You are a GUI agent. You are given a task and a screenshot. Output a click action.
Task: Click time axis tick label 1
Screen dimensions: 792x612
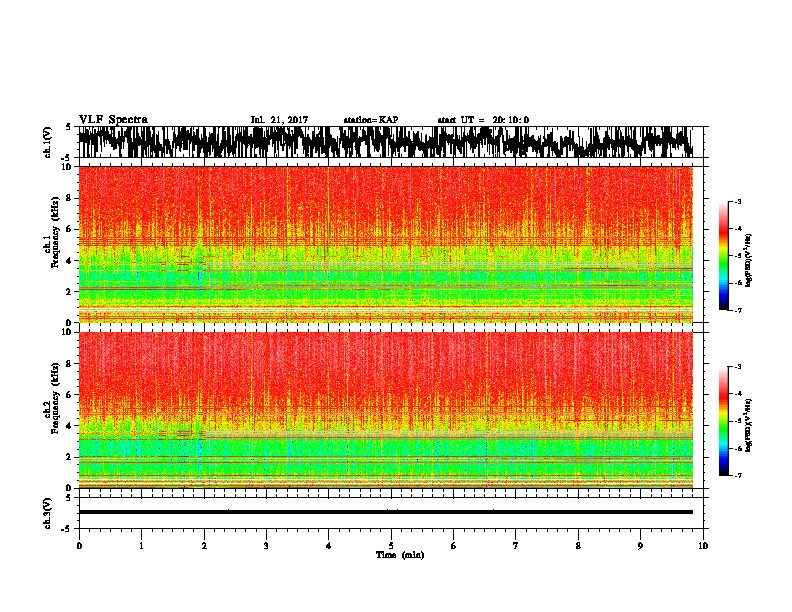[141, 545]
